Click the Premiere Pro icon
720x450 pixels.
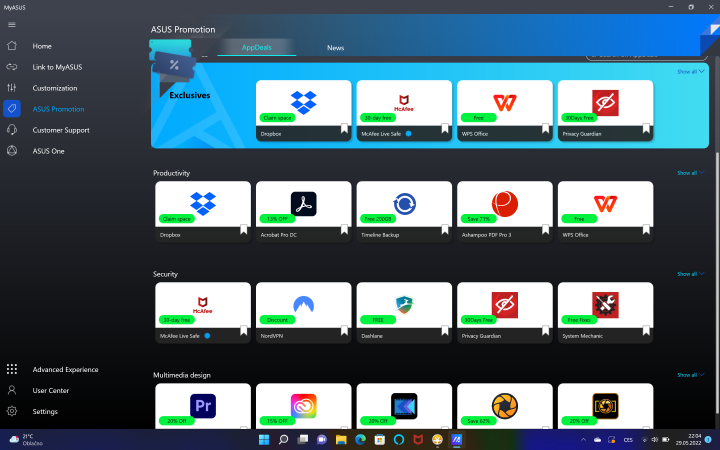pyautogui.click(x=203, y=405)
